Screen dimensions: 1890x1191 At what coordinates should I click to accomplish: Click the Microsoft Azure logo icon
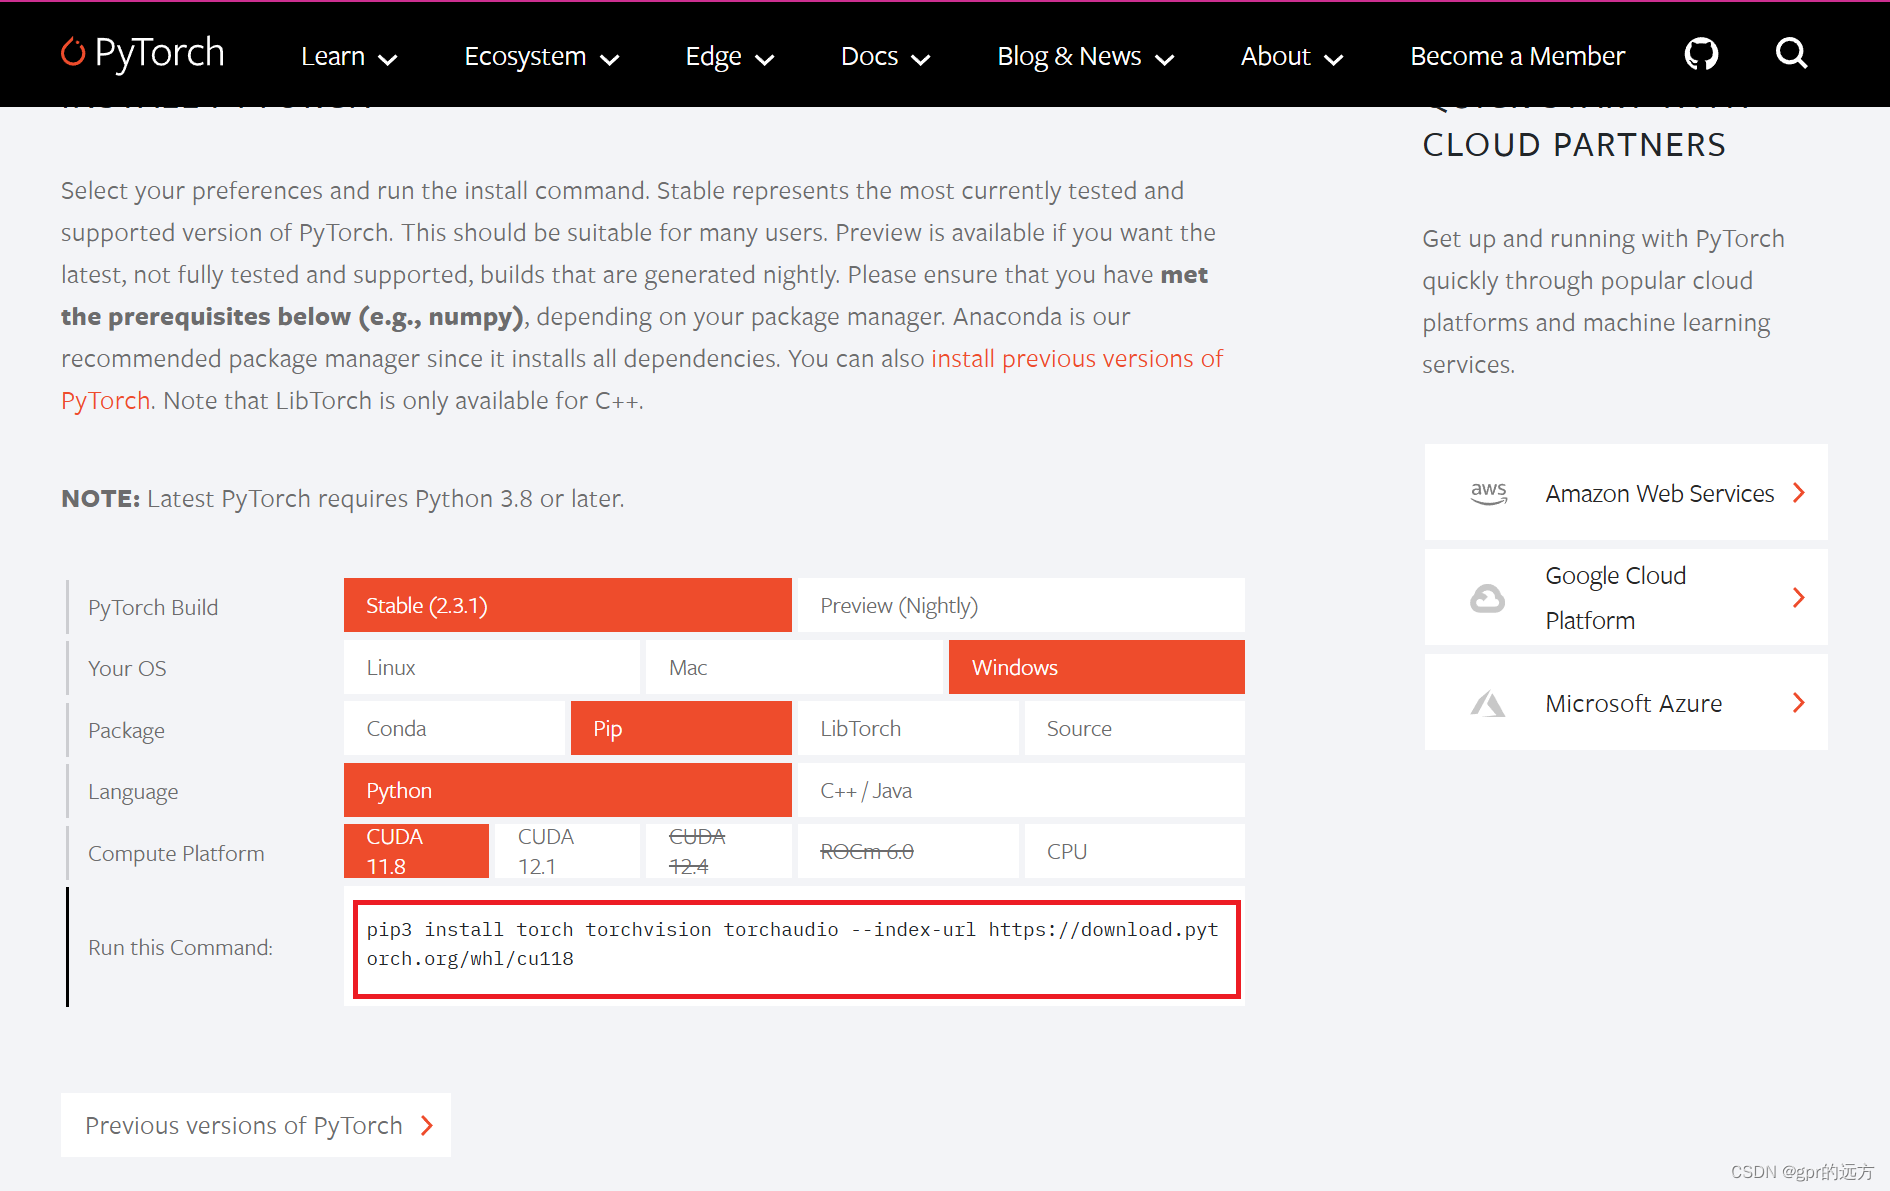(x=1488, y=703)
